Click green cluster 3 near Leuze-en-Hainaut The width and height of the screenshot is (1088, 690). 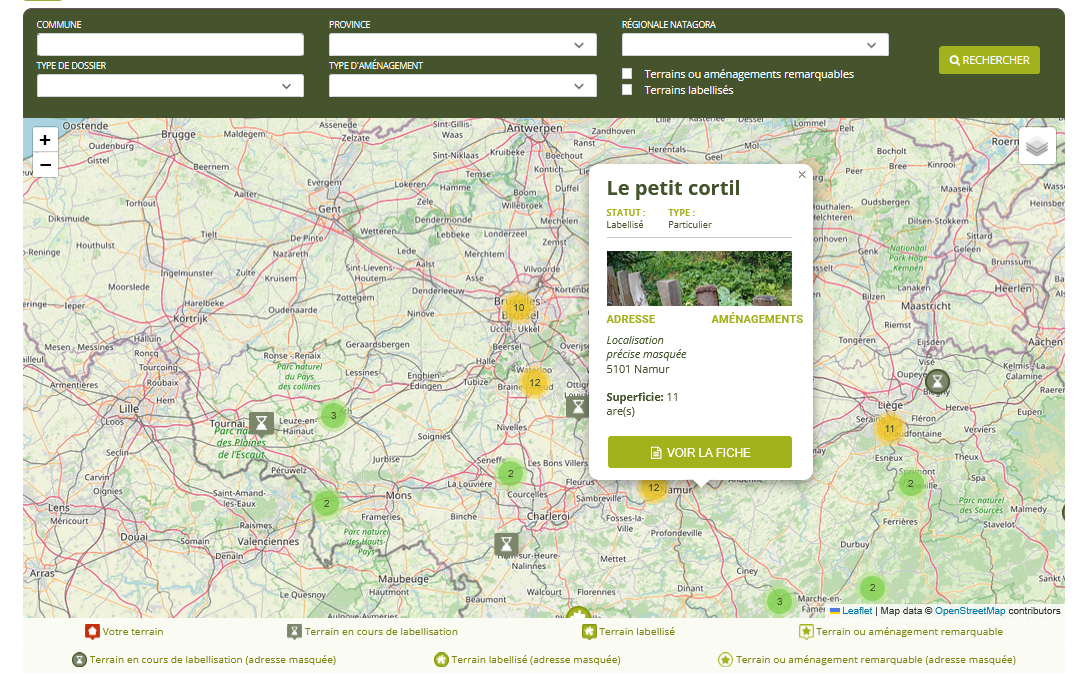(x=333, y=415)
